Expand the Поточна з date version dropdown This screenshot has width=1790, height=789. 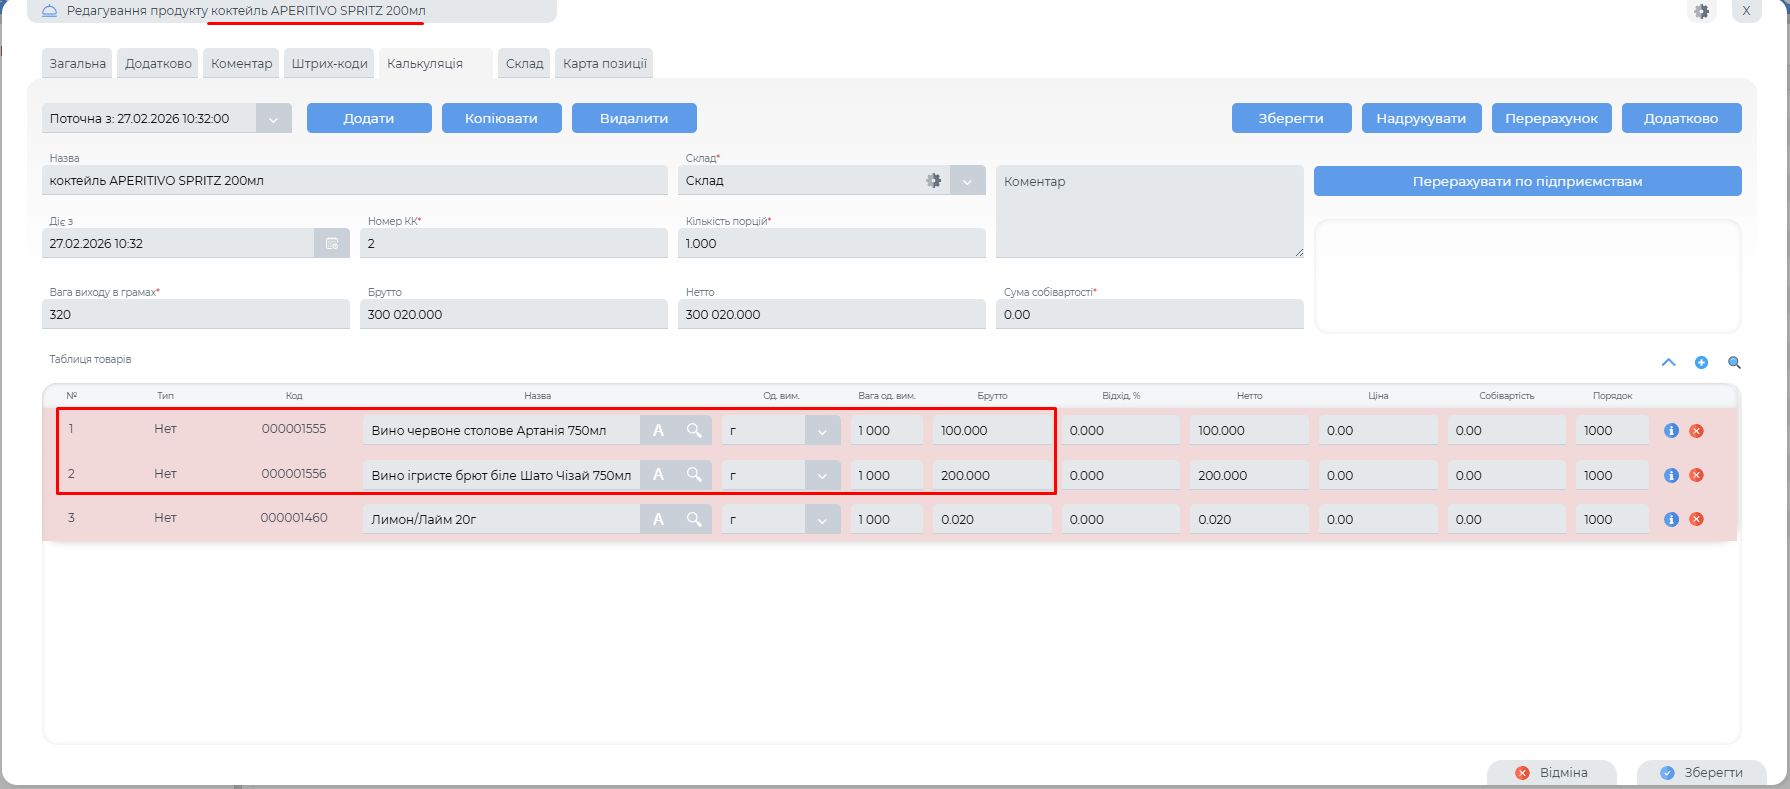point(273,119)
